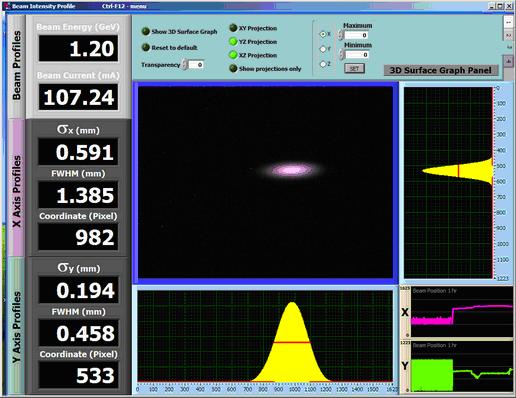
Task: Click the graph icon in right side strip
Action: click(509, 62)
